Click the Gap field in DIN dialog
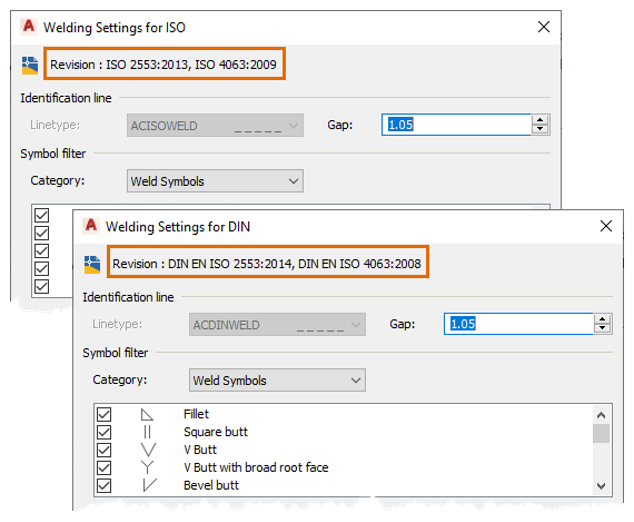Image resolution: width=634 pixels, height=522 pixels. [x=518, y=324]
